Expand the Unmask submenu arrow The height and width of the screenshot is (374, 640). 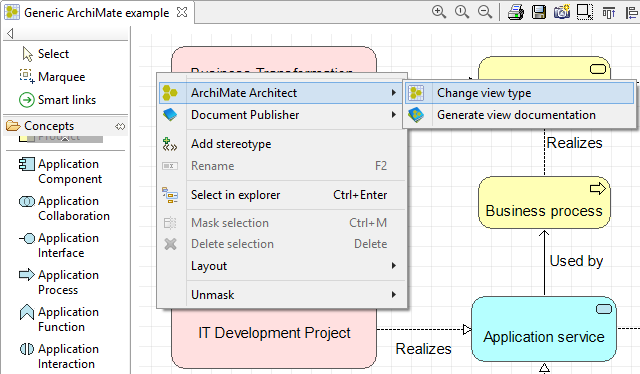[x=394, y=294]
